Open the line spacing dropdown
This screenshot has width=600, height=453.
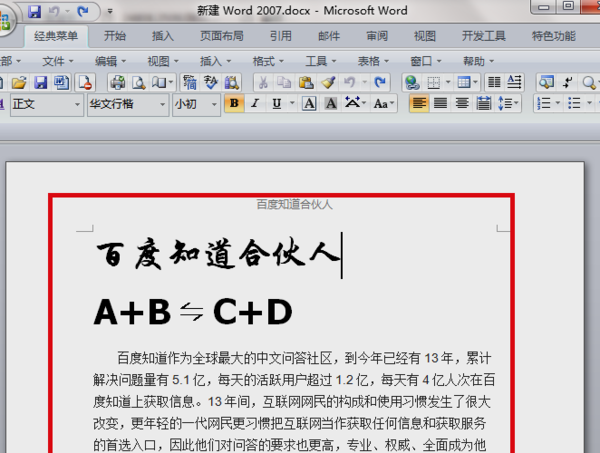[x=508, y=103]
